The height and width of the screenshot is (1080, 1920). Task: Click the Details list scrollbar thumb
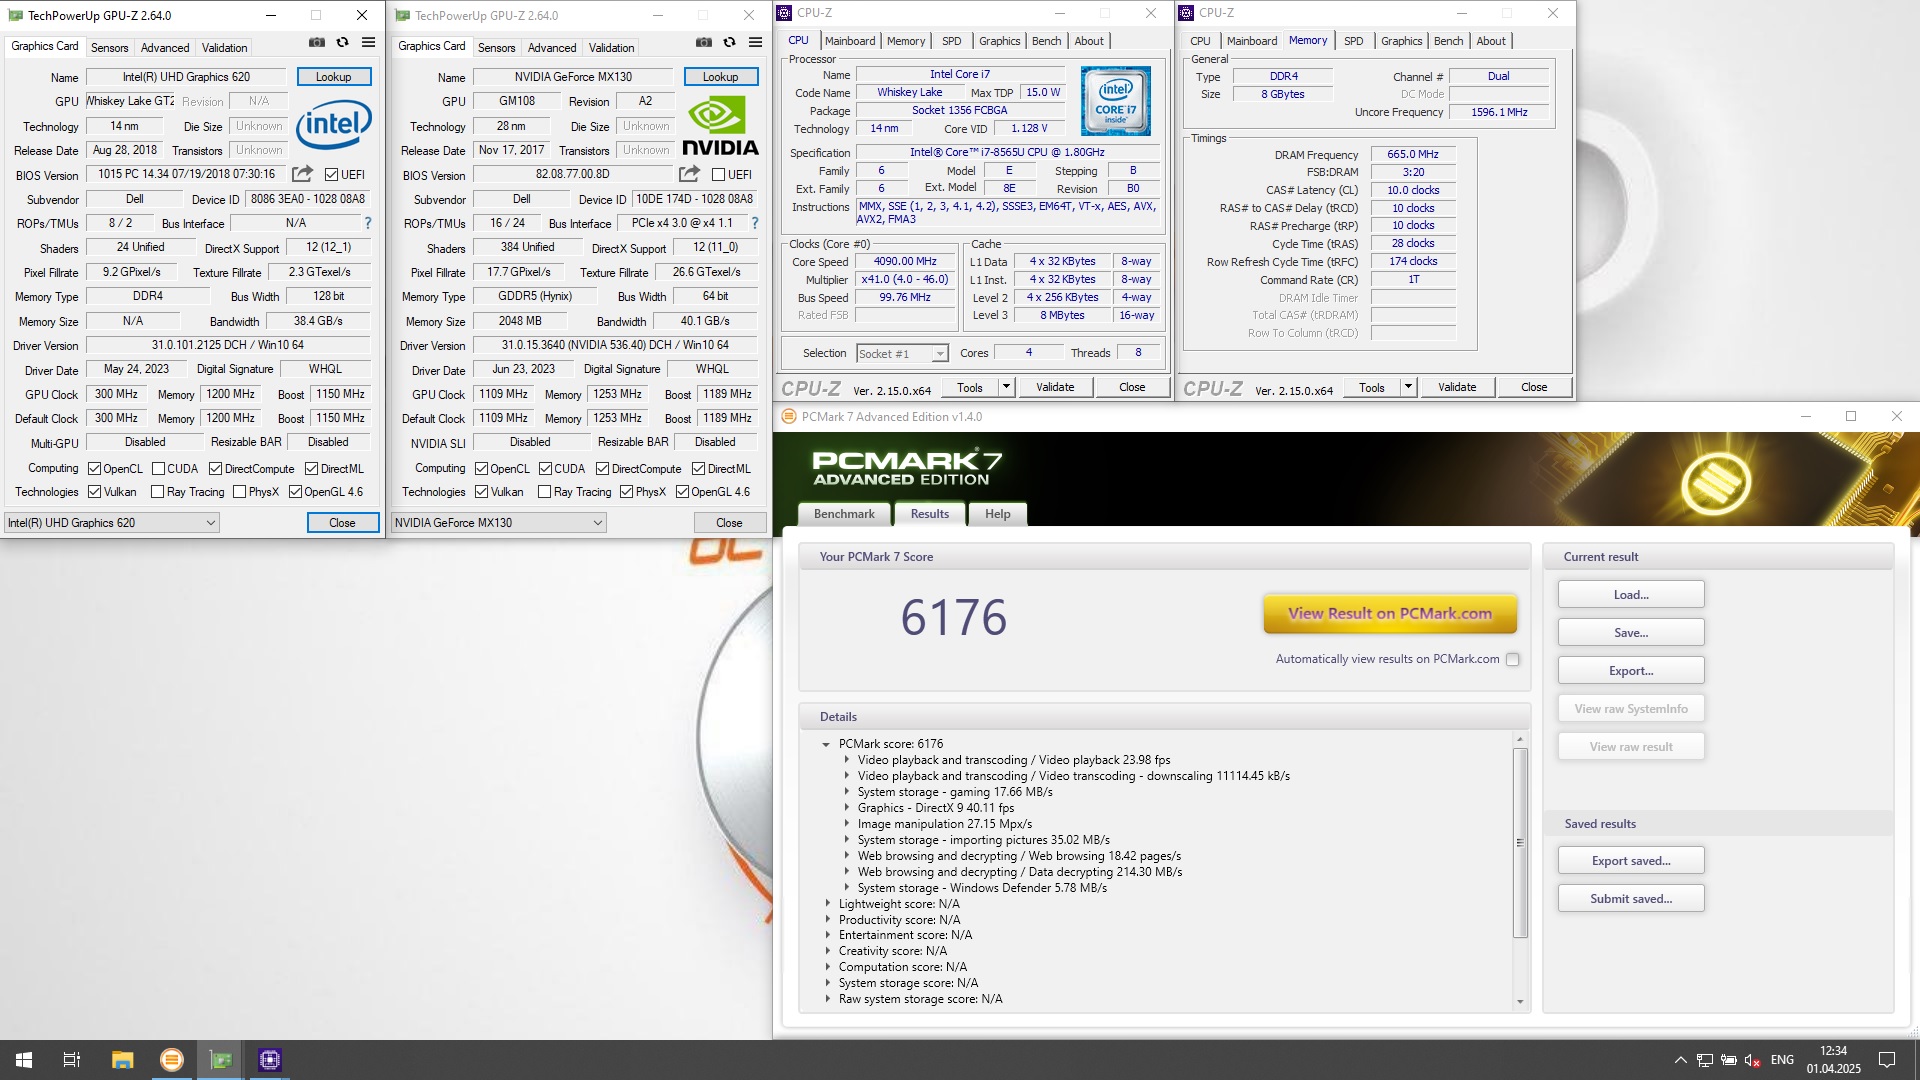tap(1520, 842)
